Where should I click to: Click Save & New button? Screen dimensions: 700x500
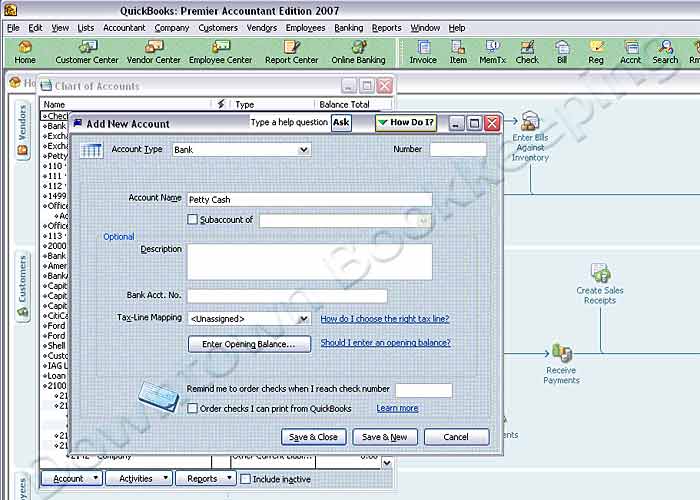385,437
